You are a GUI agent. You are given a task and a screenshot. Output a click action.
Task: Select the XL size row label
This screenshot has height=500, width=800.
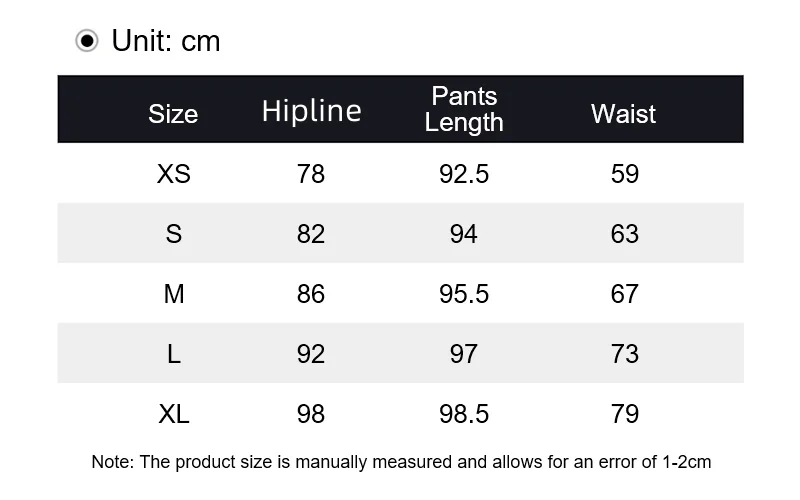pos(174,414)
